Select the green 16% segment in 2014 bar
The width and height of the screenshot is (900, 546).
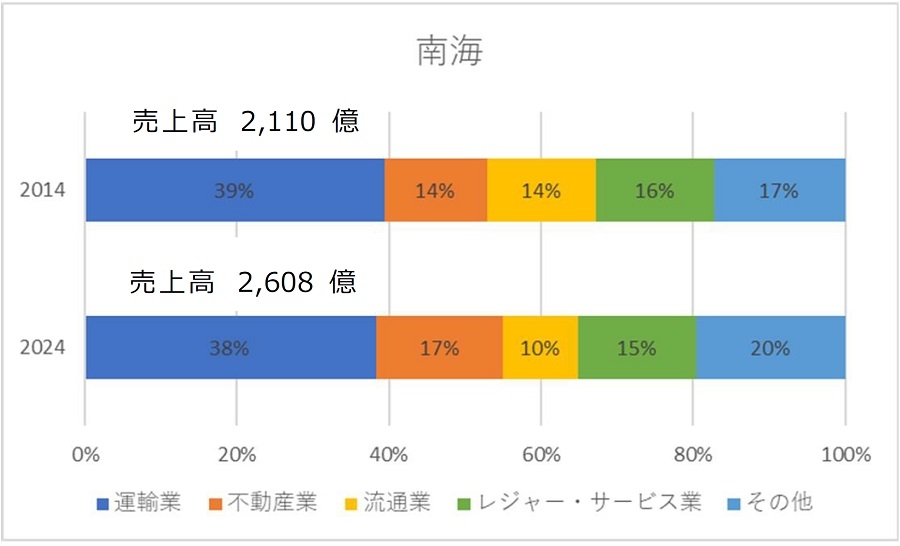point(655,190)
